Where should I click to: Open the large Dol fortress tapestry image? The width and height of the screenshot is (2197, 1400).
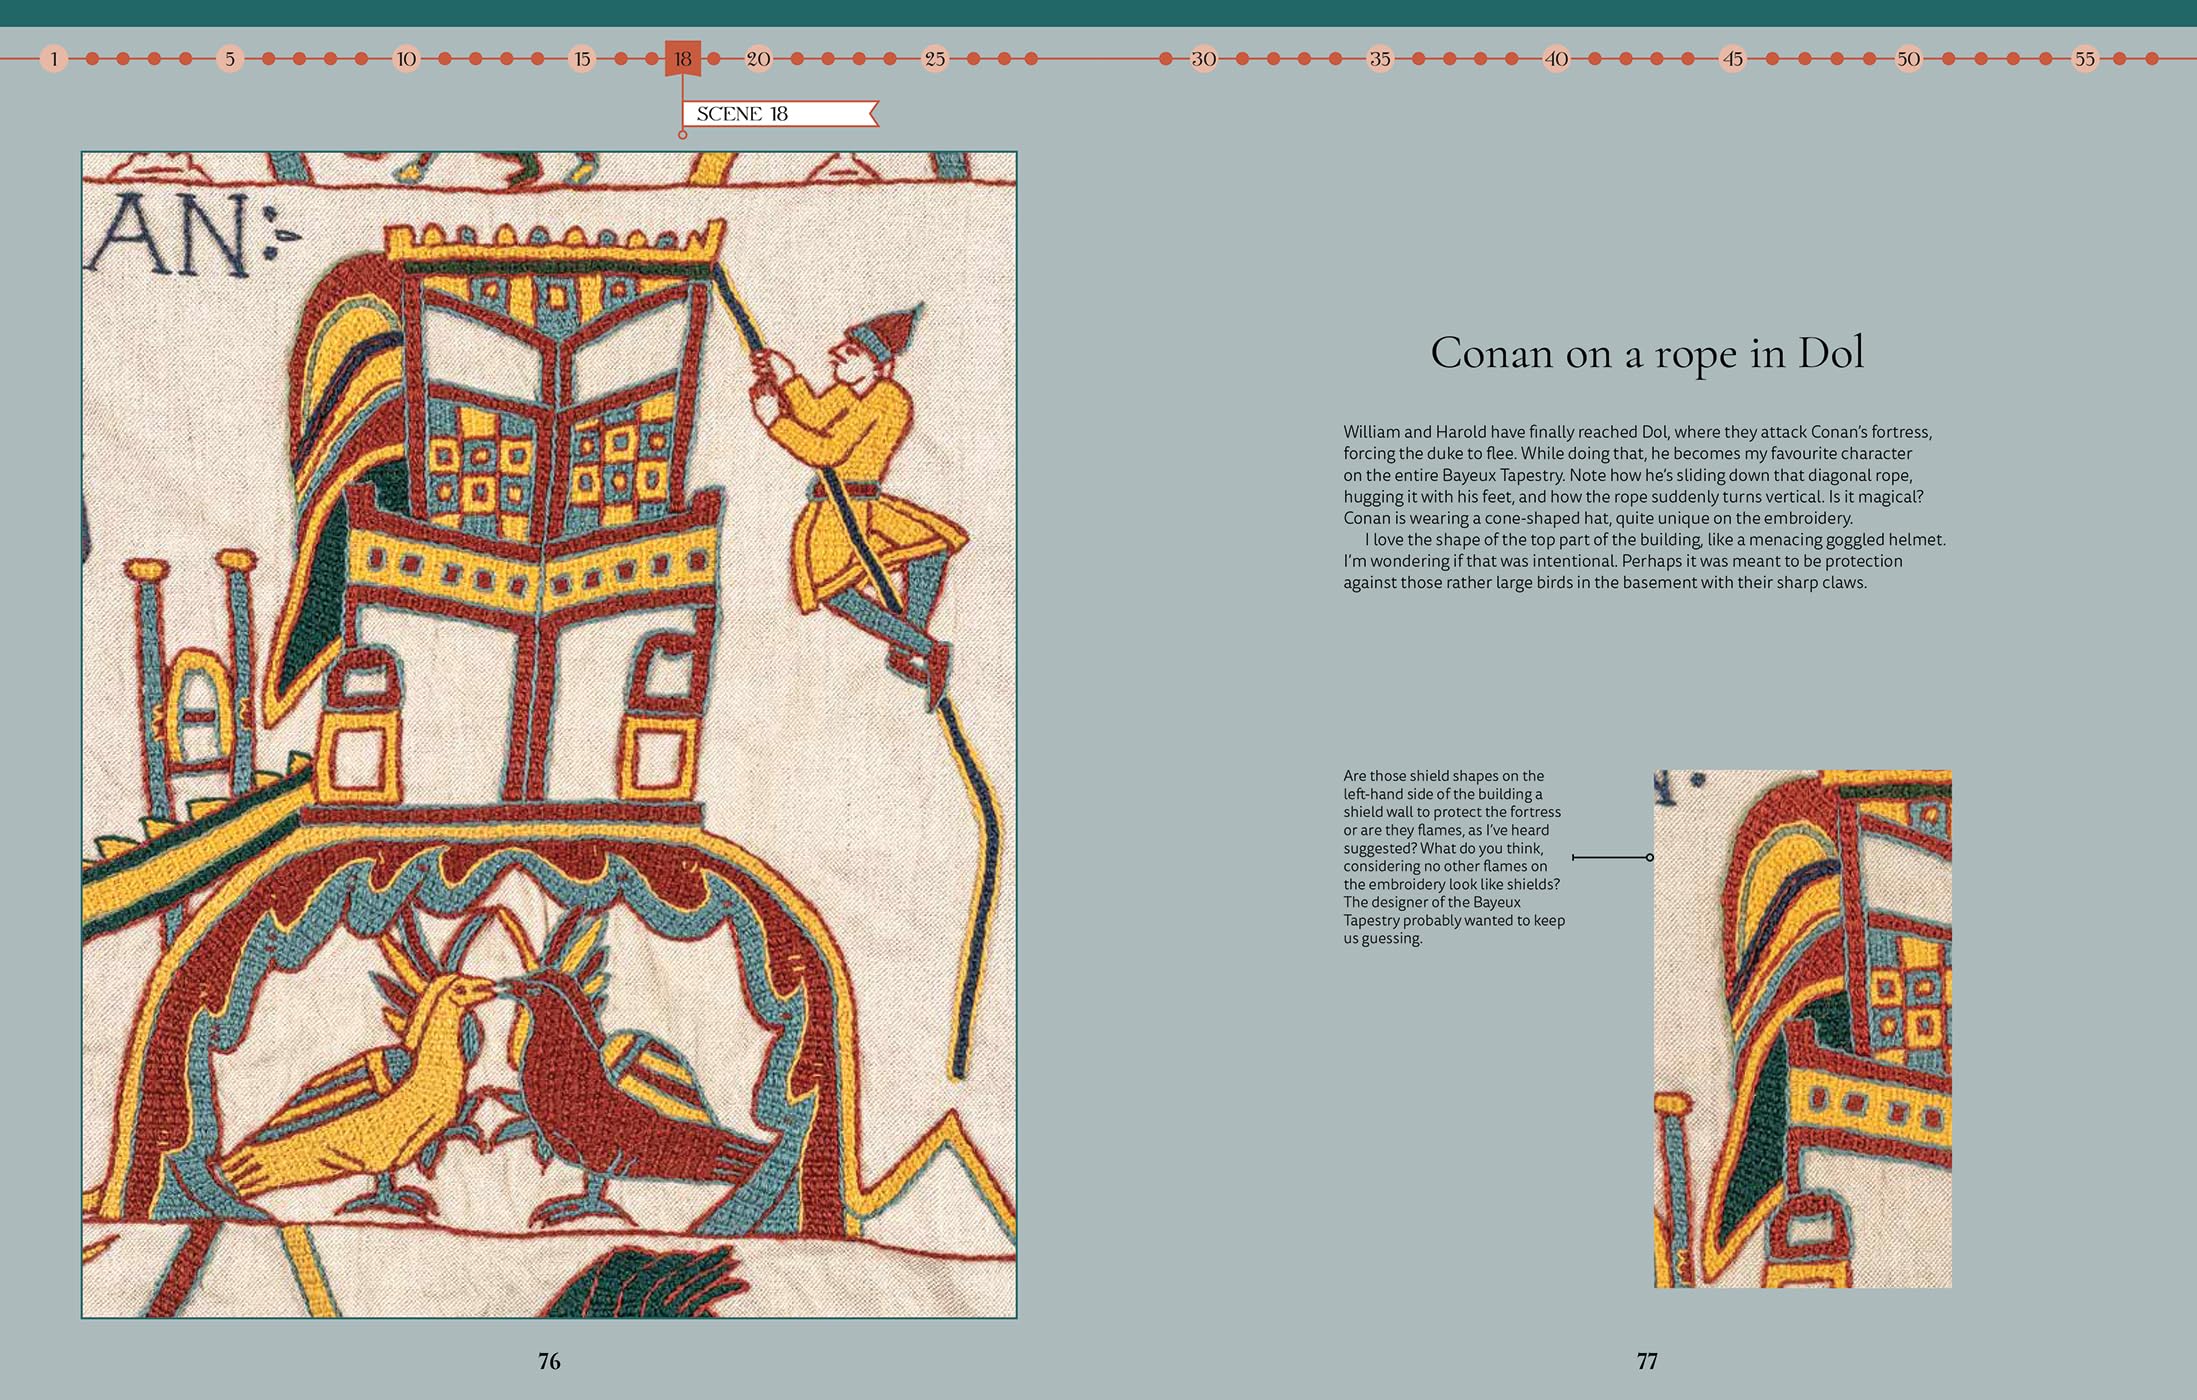[549, 735]
